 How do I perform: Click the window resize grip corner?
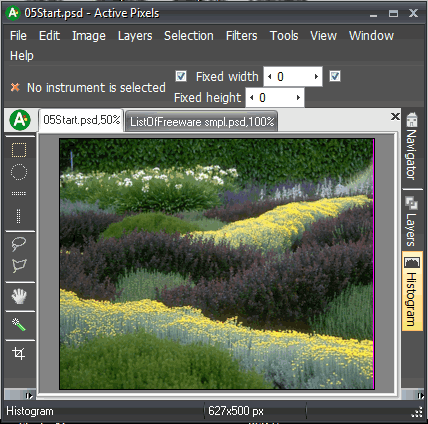[417, 413]
